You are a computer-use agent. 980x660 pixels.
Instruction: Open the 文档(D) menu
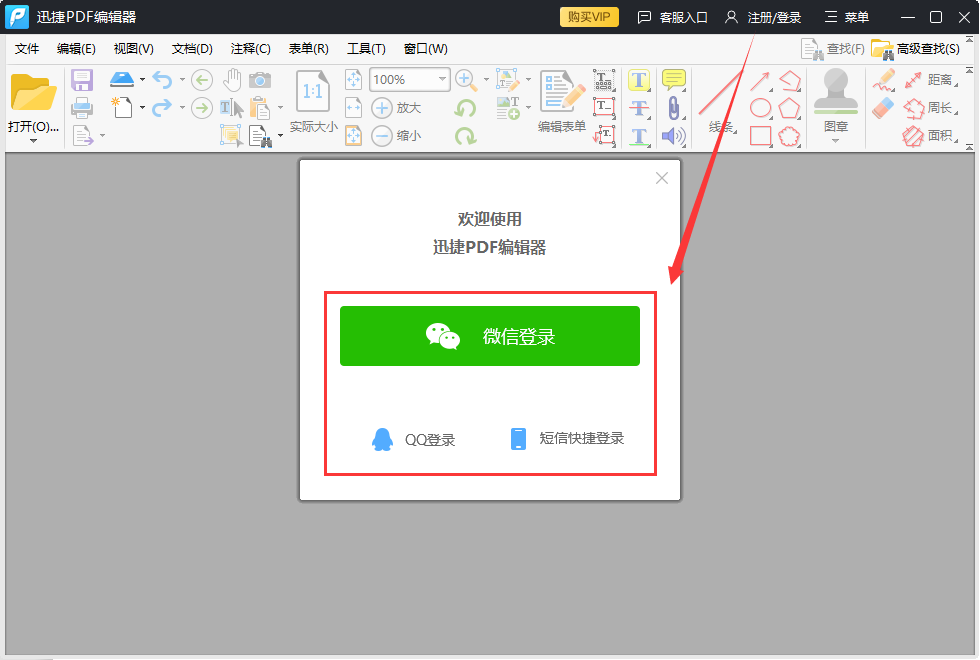(x=192, y=49)
